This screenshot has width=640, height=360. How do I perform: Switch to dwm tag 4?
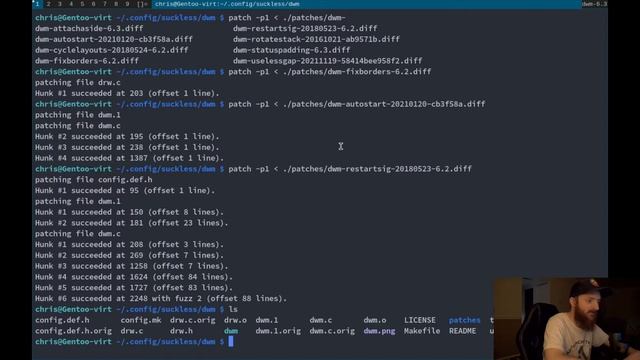point(71,4)
